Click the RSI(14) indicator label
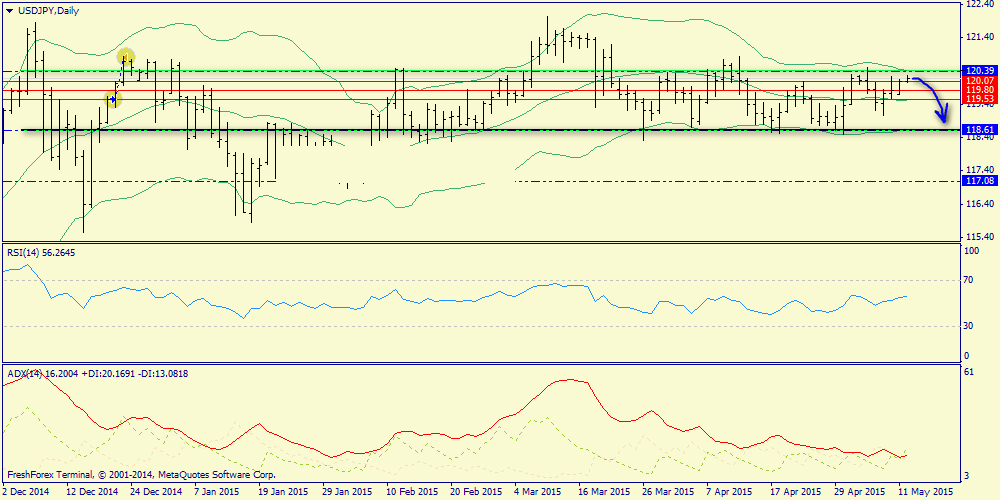 tap(40, 252)
